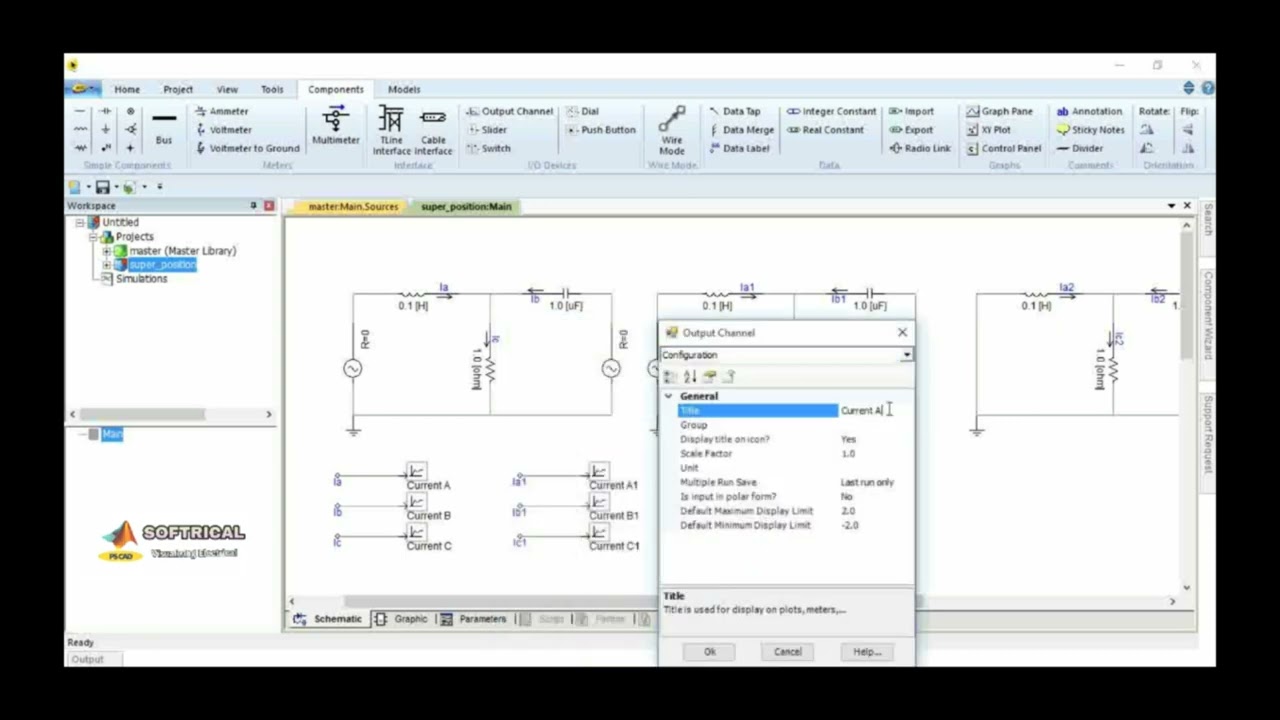Activate Wire Mode
This screenshot has height=720, width=1280.
(x=672, y=130)
